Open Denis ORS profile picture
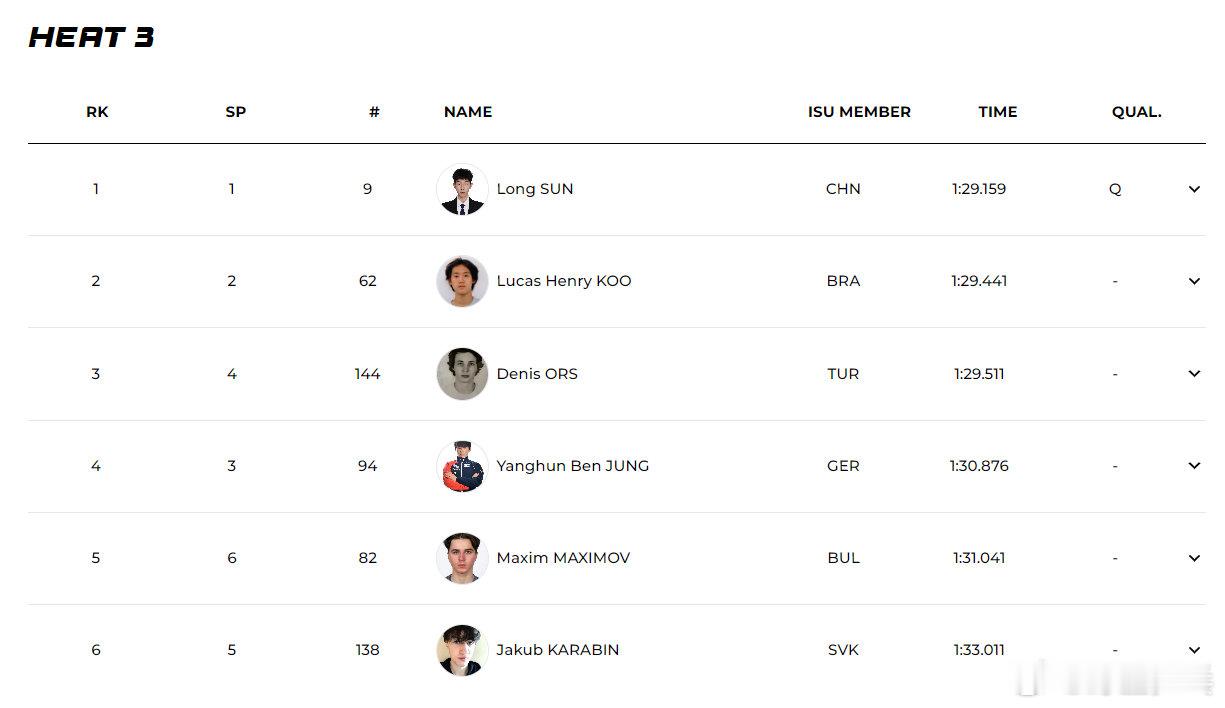Image resolution: width=1225 pixels, height=708 pixels. 462,374
